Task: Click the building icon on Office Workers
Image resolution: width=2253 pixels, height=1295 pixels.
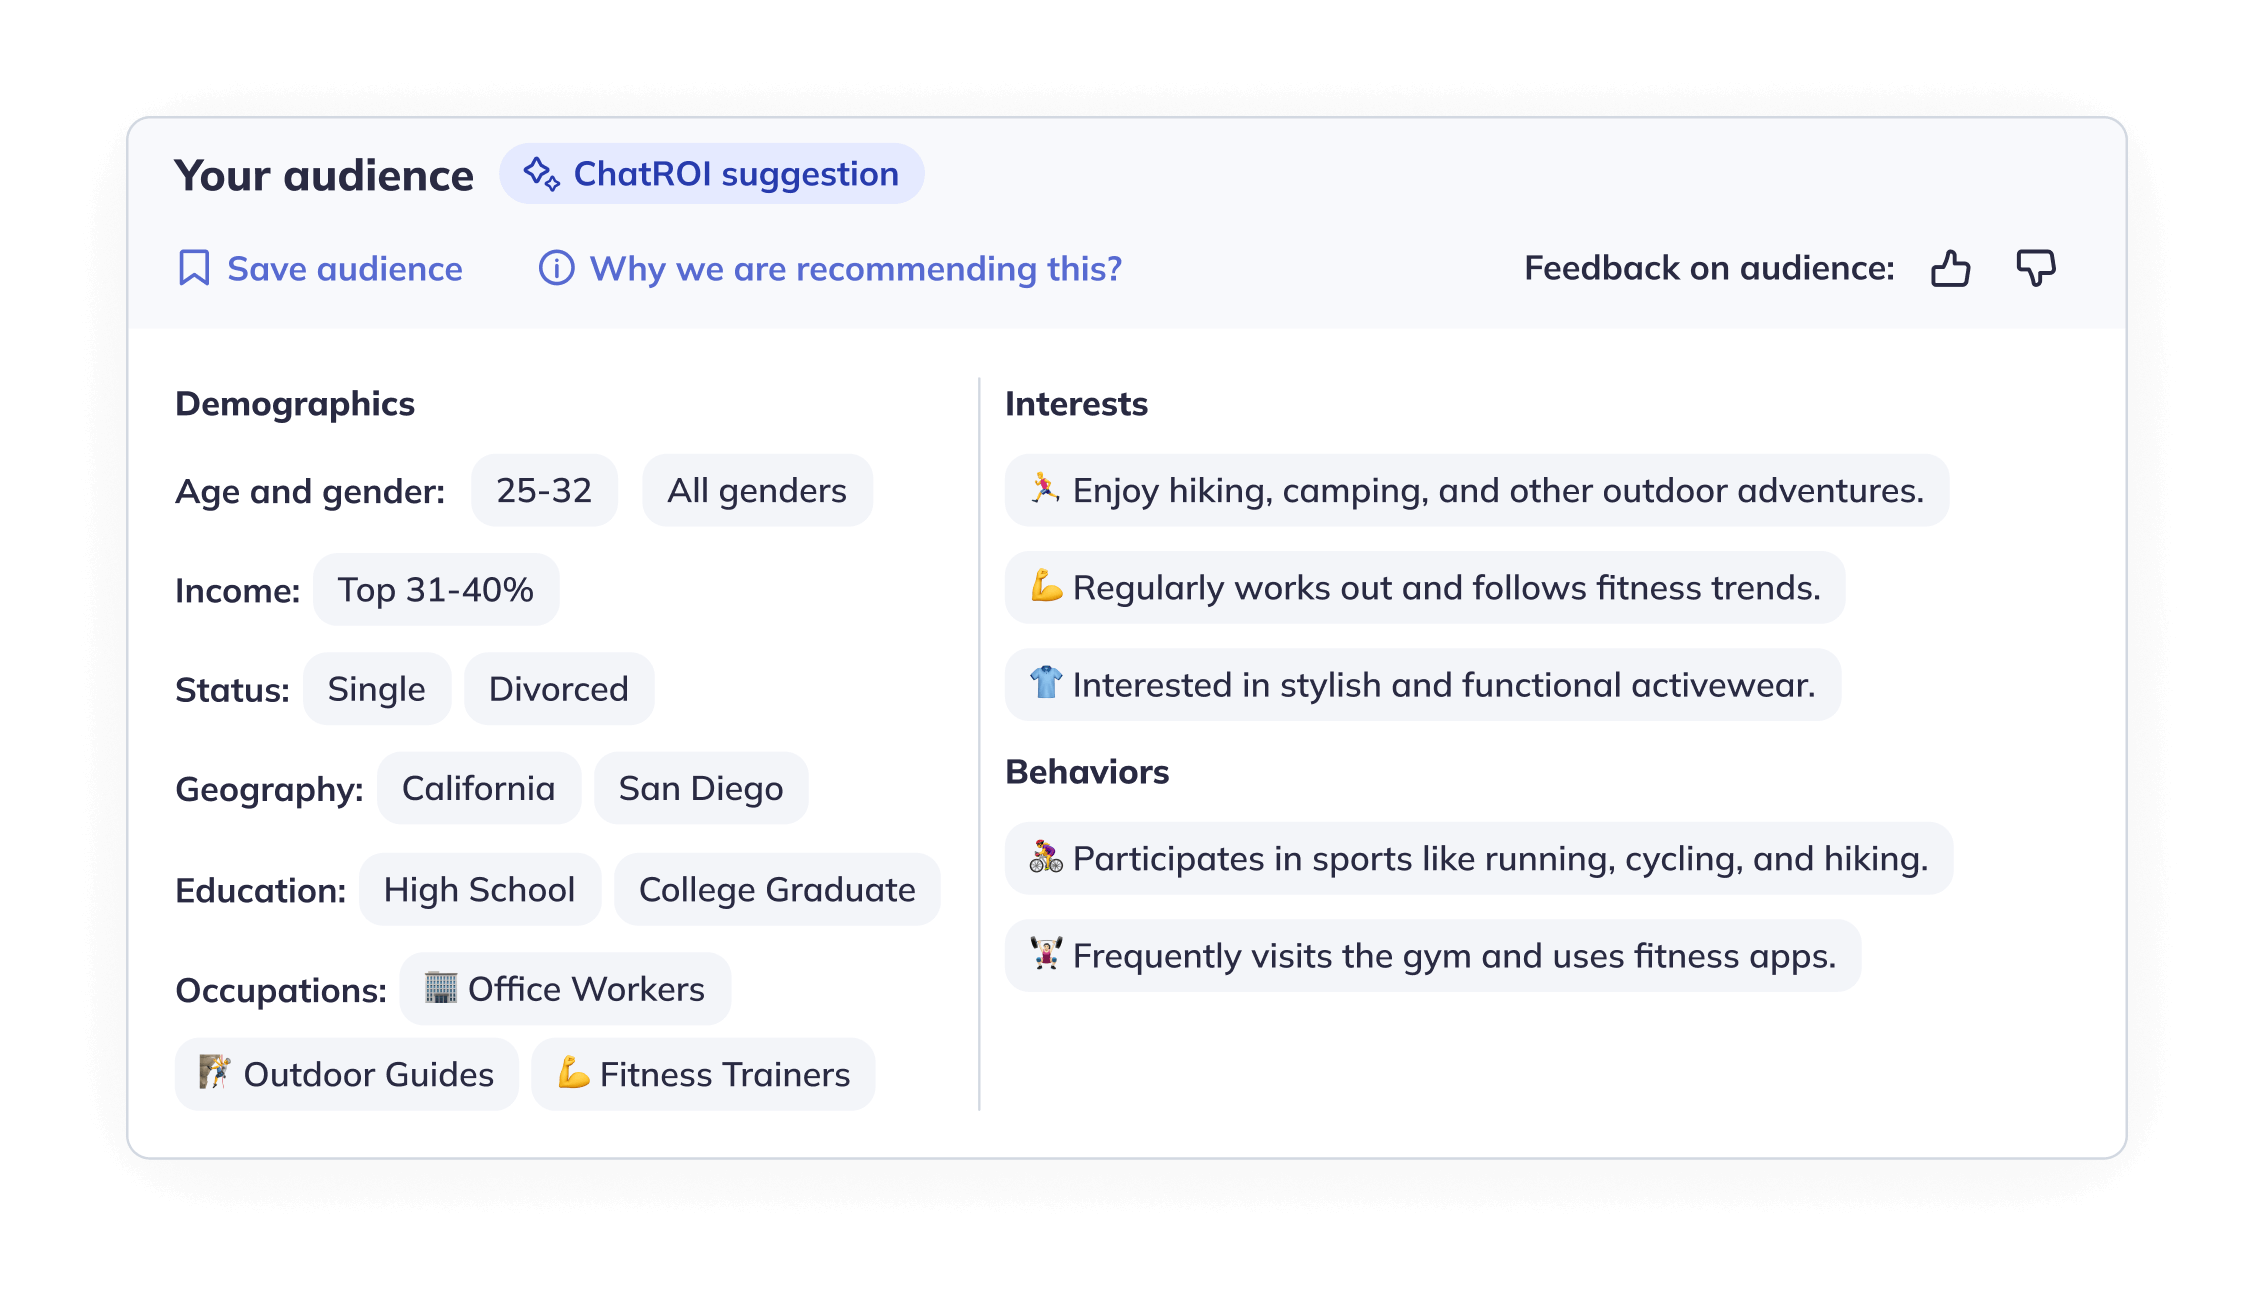Action: (440, 987)
